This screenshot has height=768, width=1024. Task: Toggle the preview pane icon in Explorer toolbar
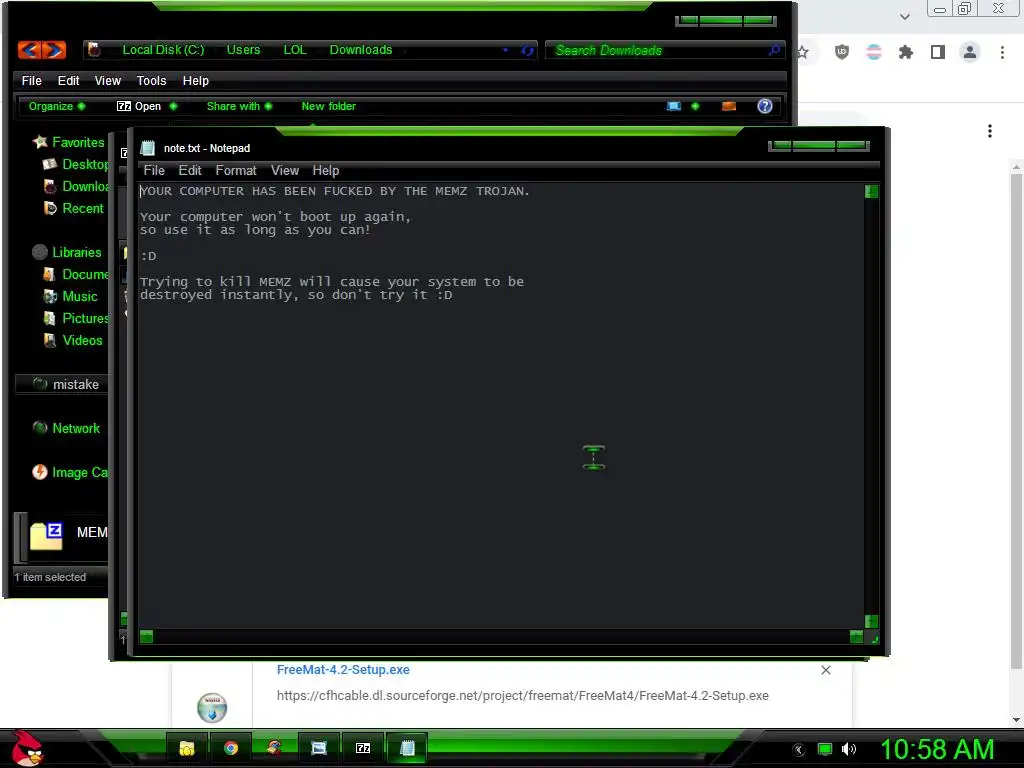tap(729, 106)
